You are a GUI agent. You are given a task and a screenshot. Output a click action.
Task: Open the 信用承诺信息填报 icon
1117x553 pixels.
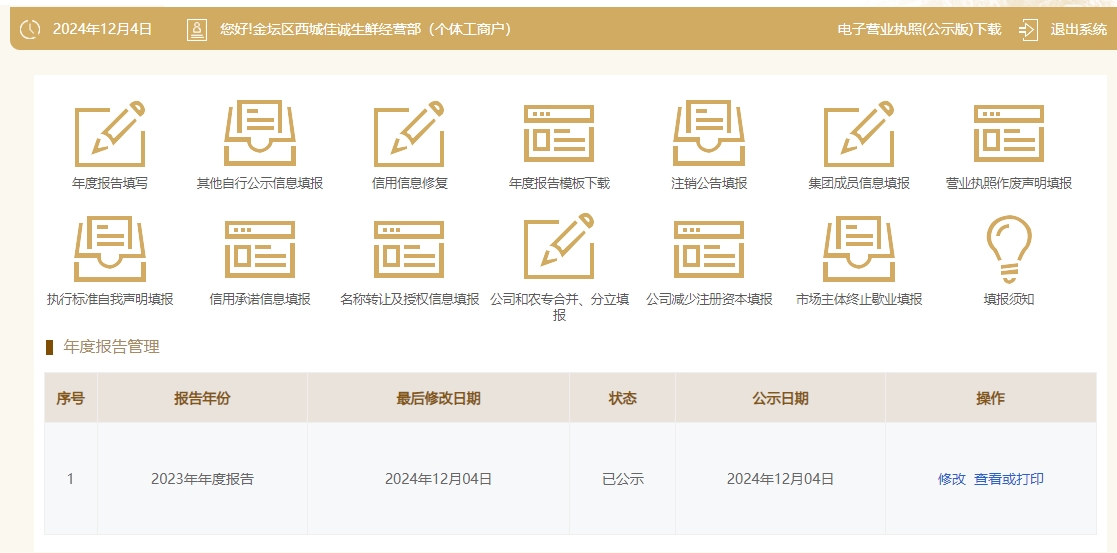click(259, 249)
